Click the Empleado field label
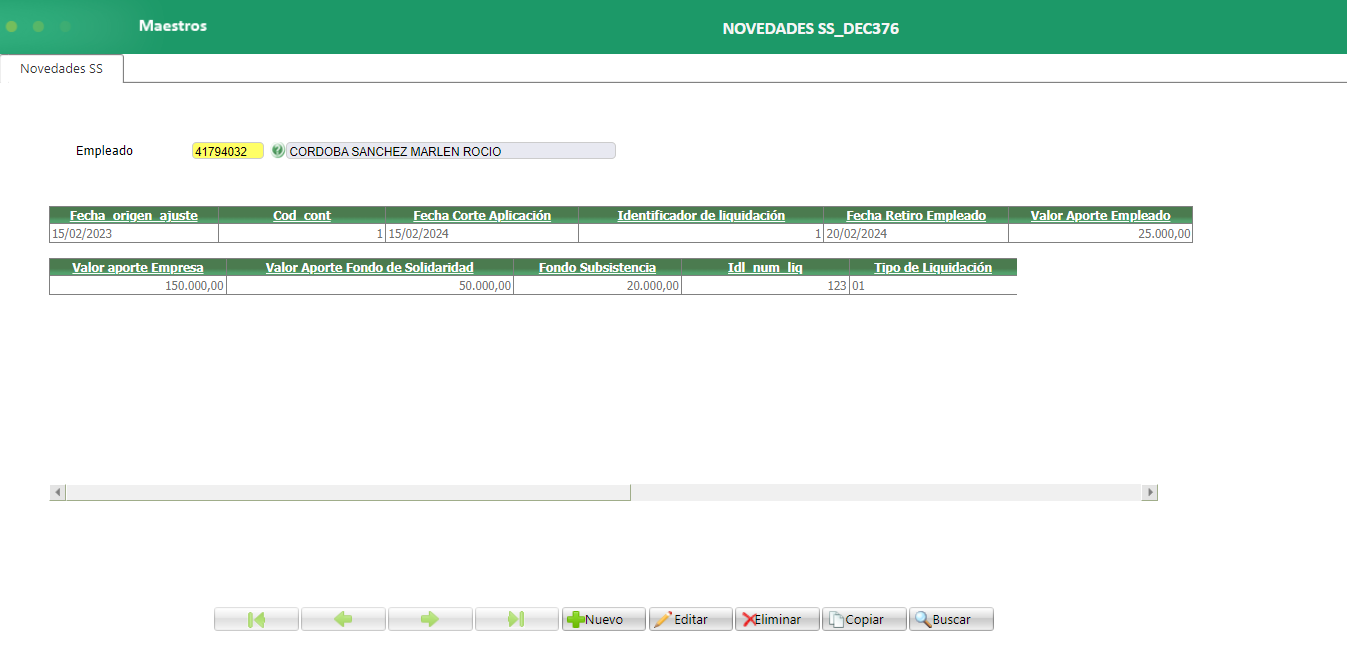This screenshot has width=1347, height=658. coord(104,151)
